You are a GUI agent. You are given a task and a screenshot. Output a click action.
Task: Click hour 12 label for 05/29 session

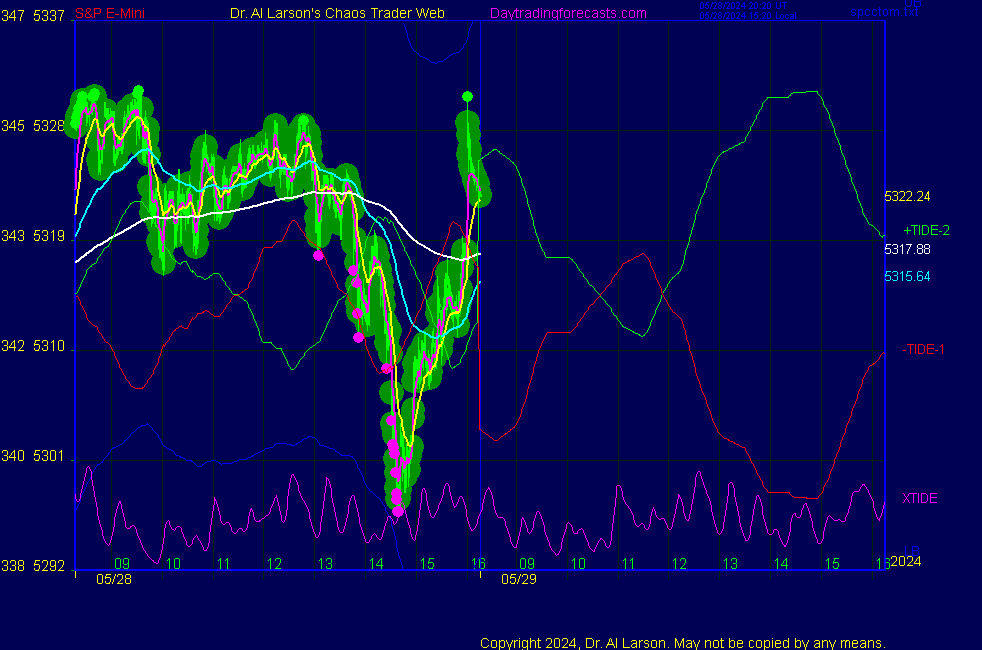(x=680, y=564)
